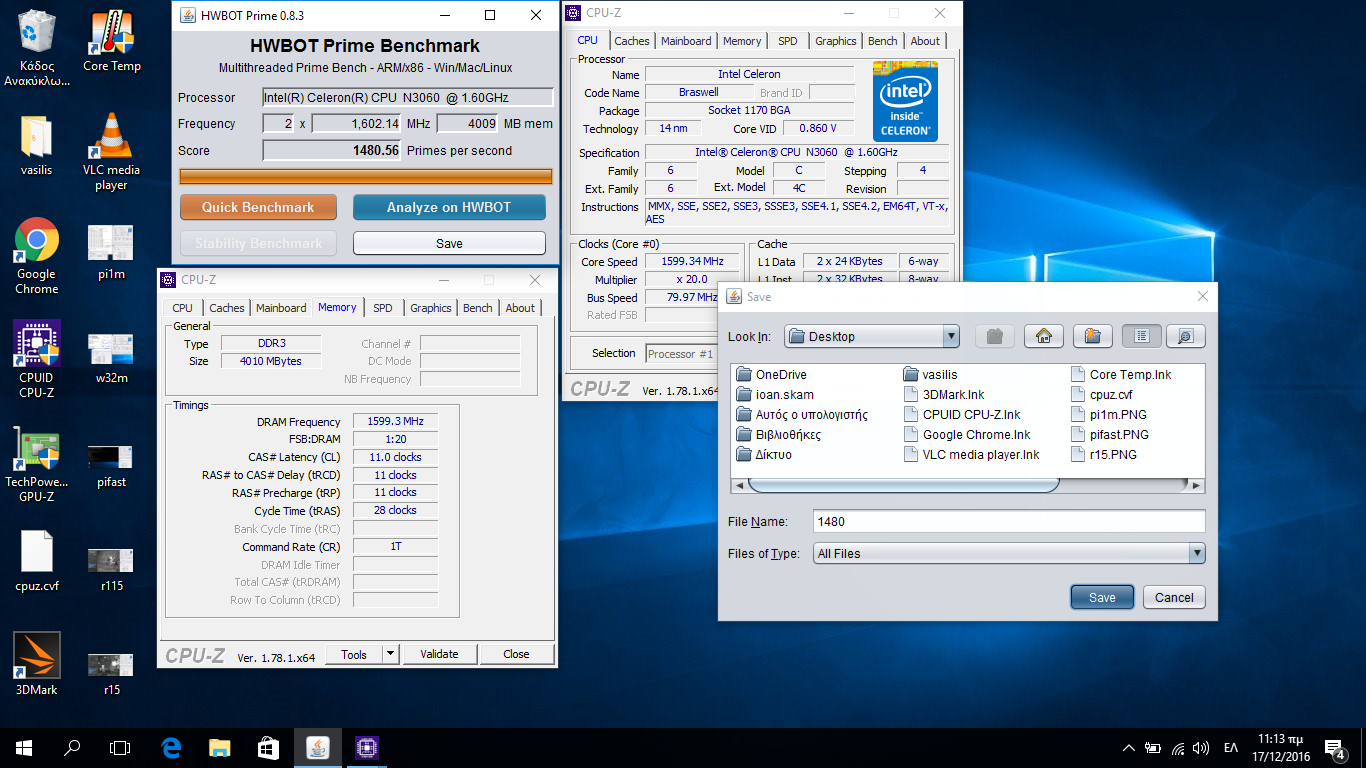Show hidden system tray icons
The width and height of the screenshot is (1366, 768).
(x=1128, y=747)
